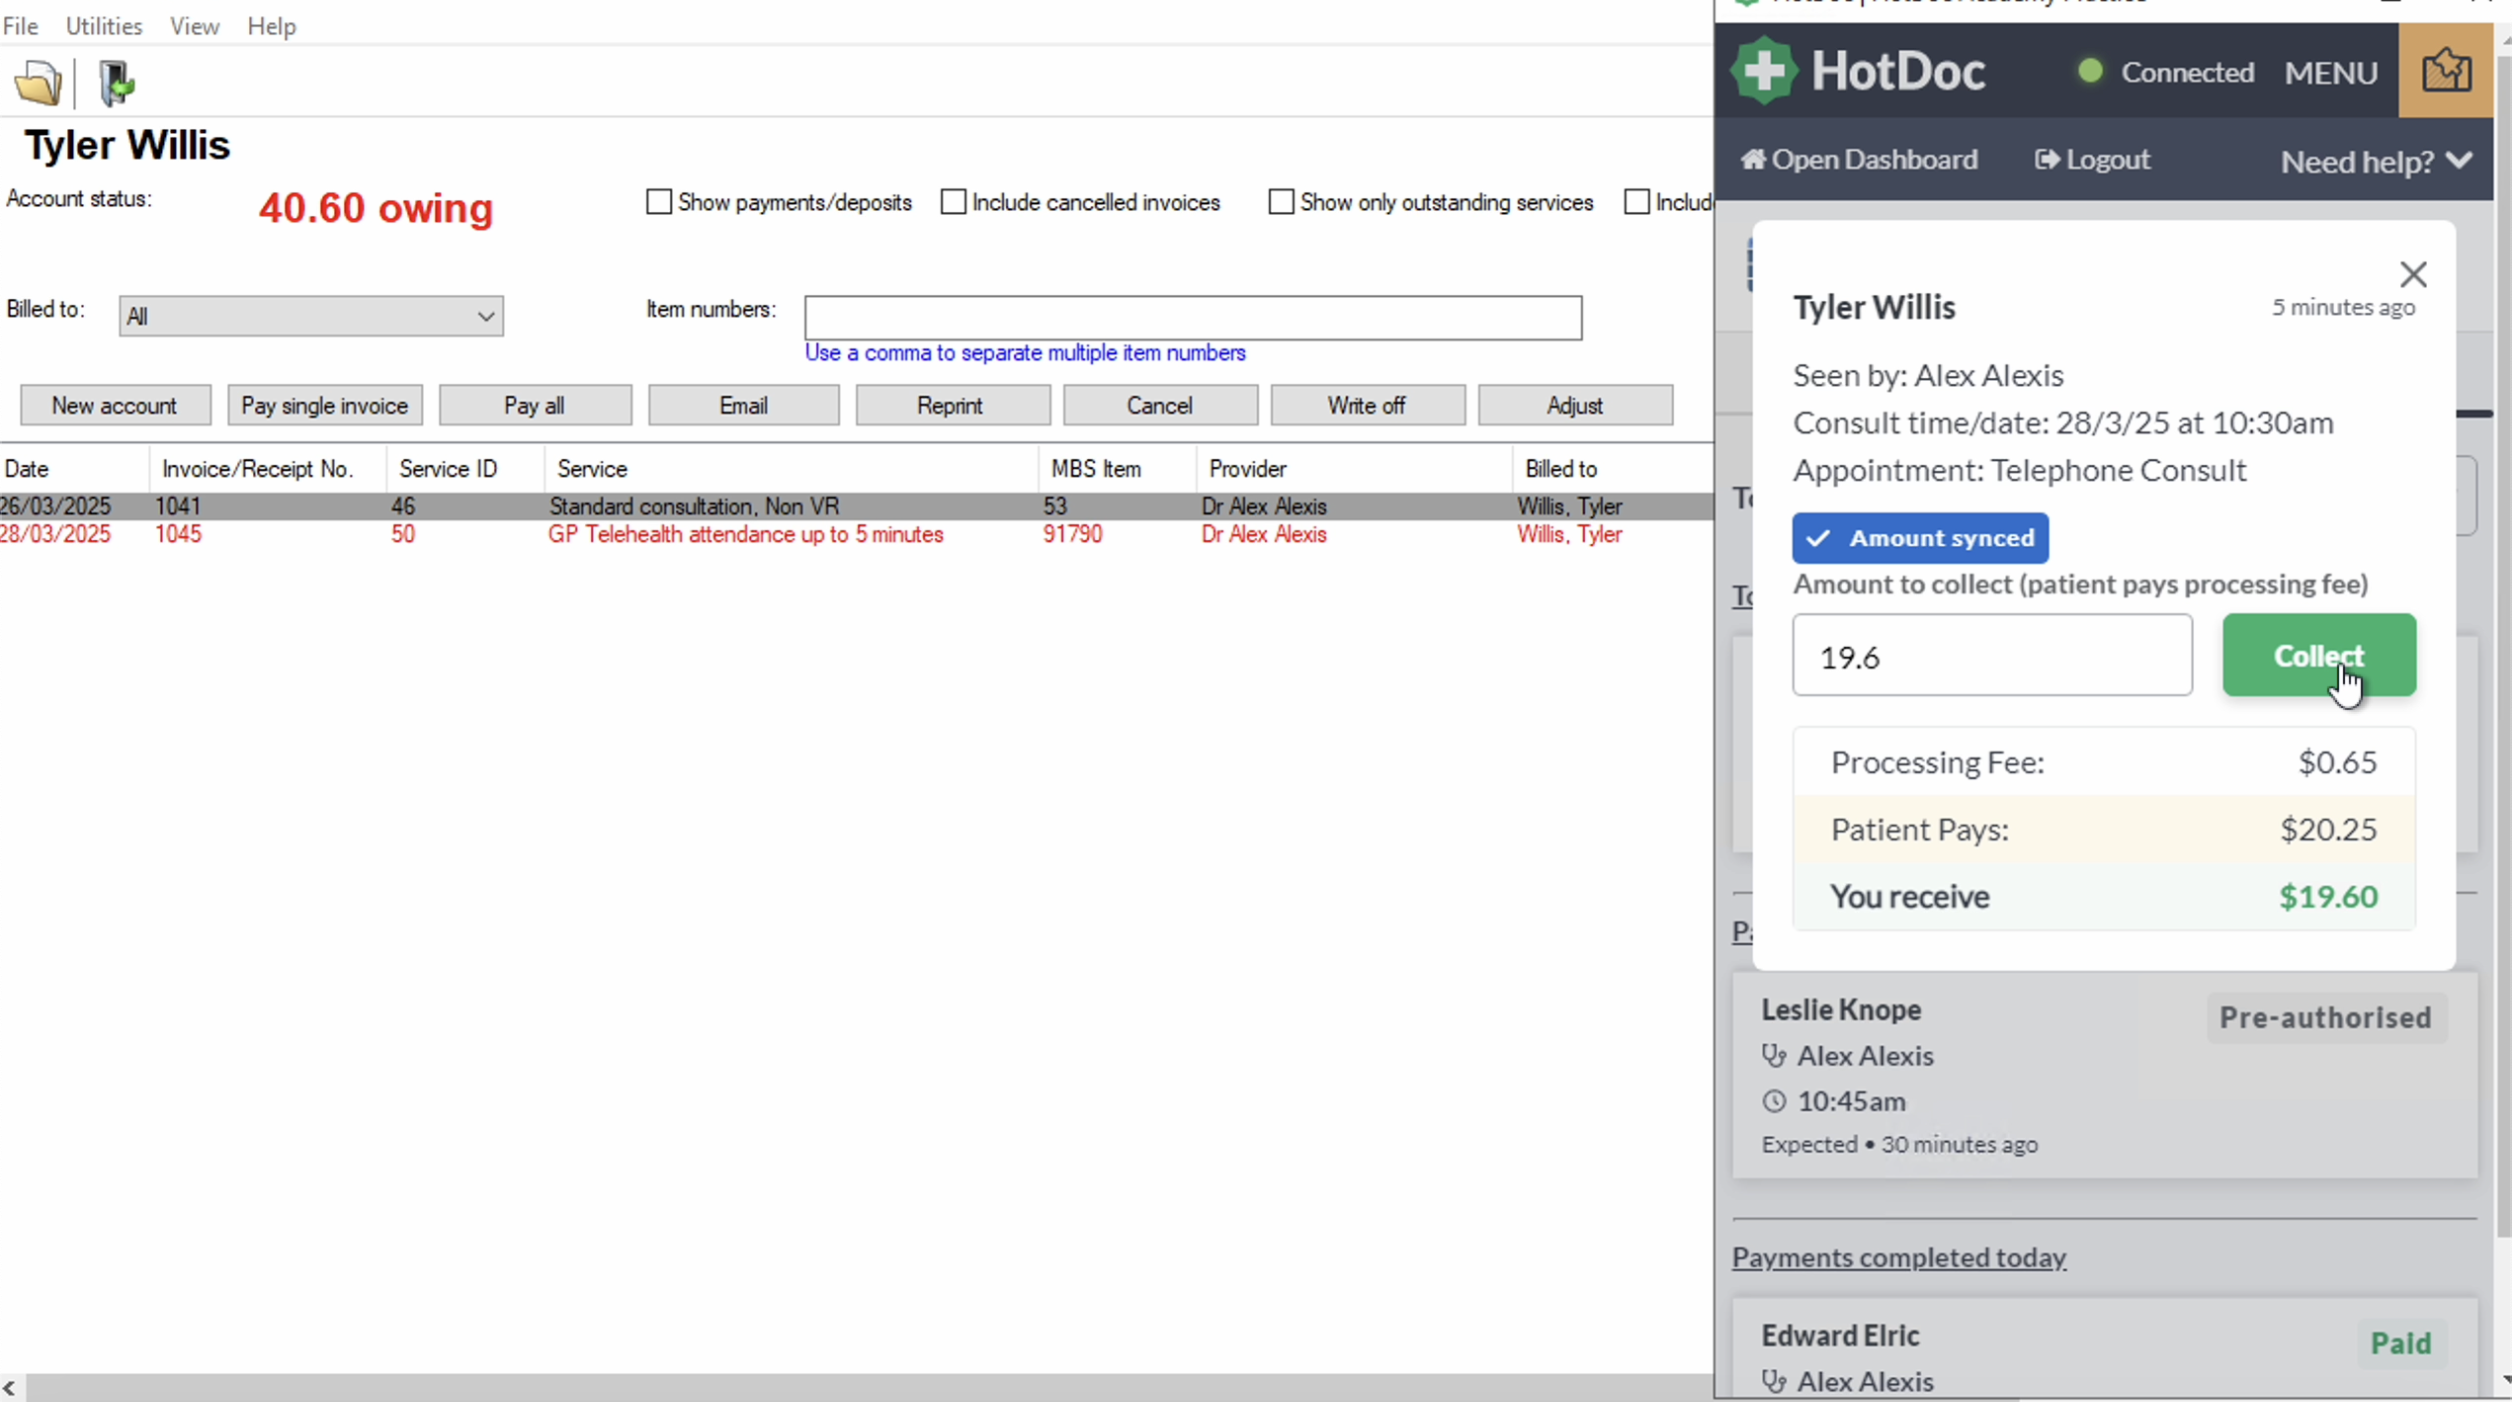Screen dimensions: 2512x1402
Task: Click the Amount to collect field
Action: 1992,655
